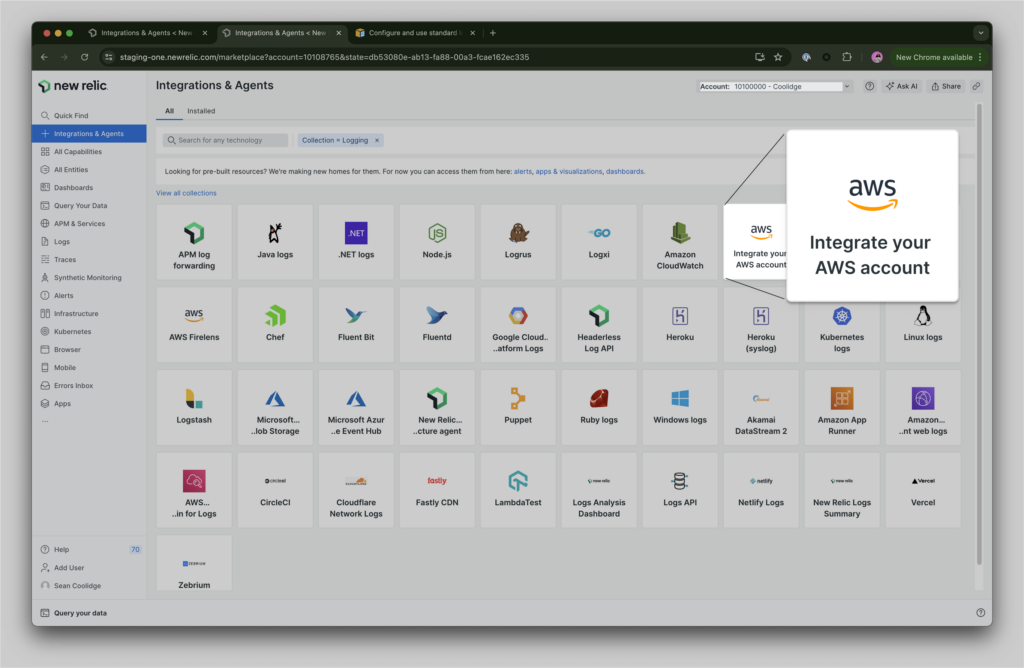This screenshot has width=1024, height=668.
Task: Copy permalink using the link icon
Action: click(x=976, y=86)
